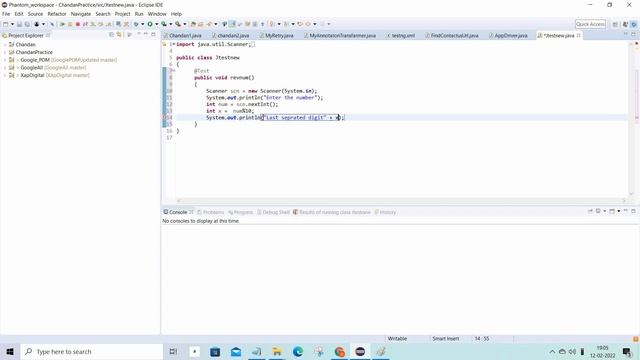Click the green Run toolbar icon
The width and height of the screenshot is (640, 360).
coord(150,24)
